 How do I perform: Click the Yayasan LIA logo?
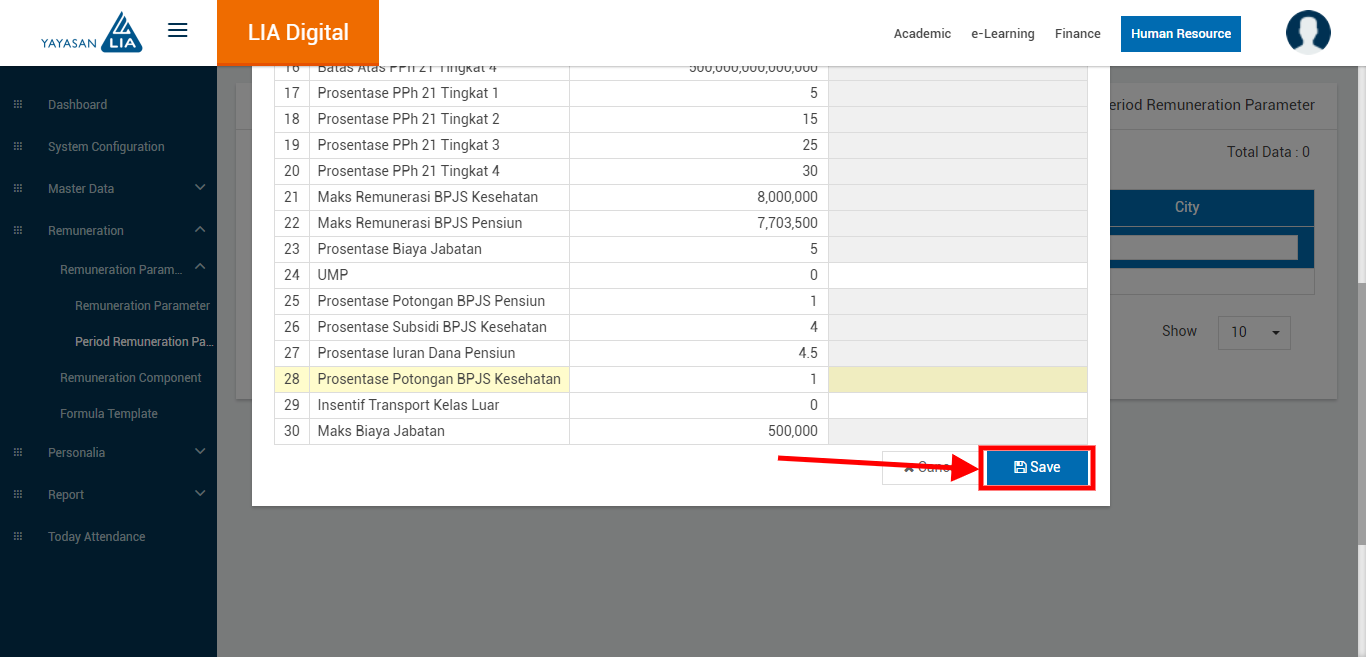pyautogui.click(x=92, y=33)
